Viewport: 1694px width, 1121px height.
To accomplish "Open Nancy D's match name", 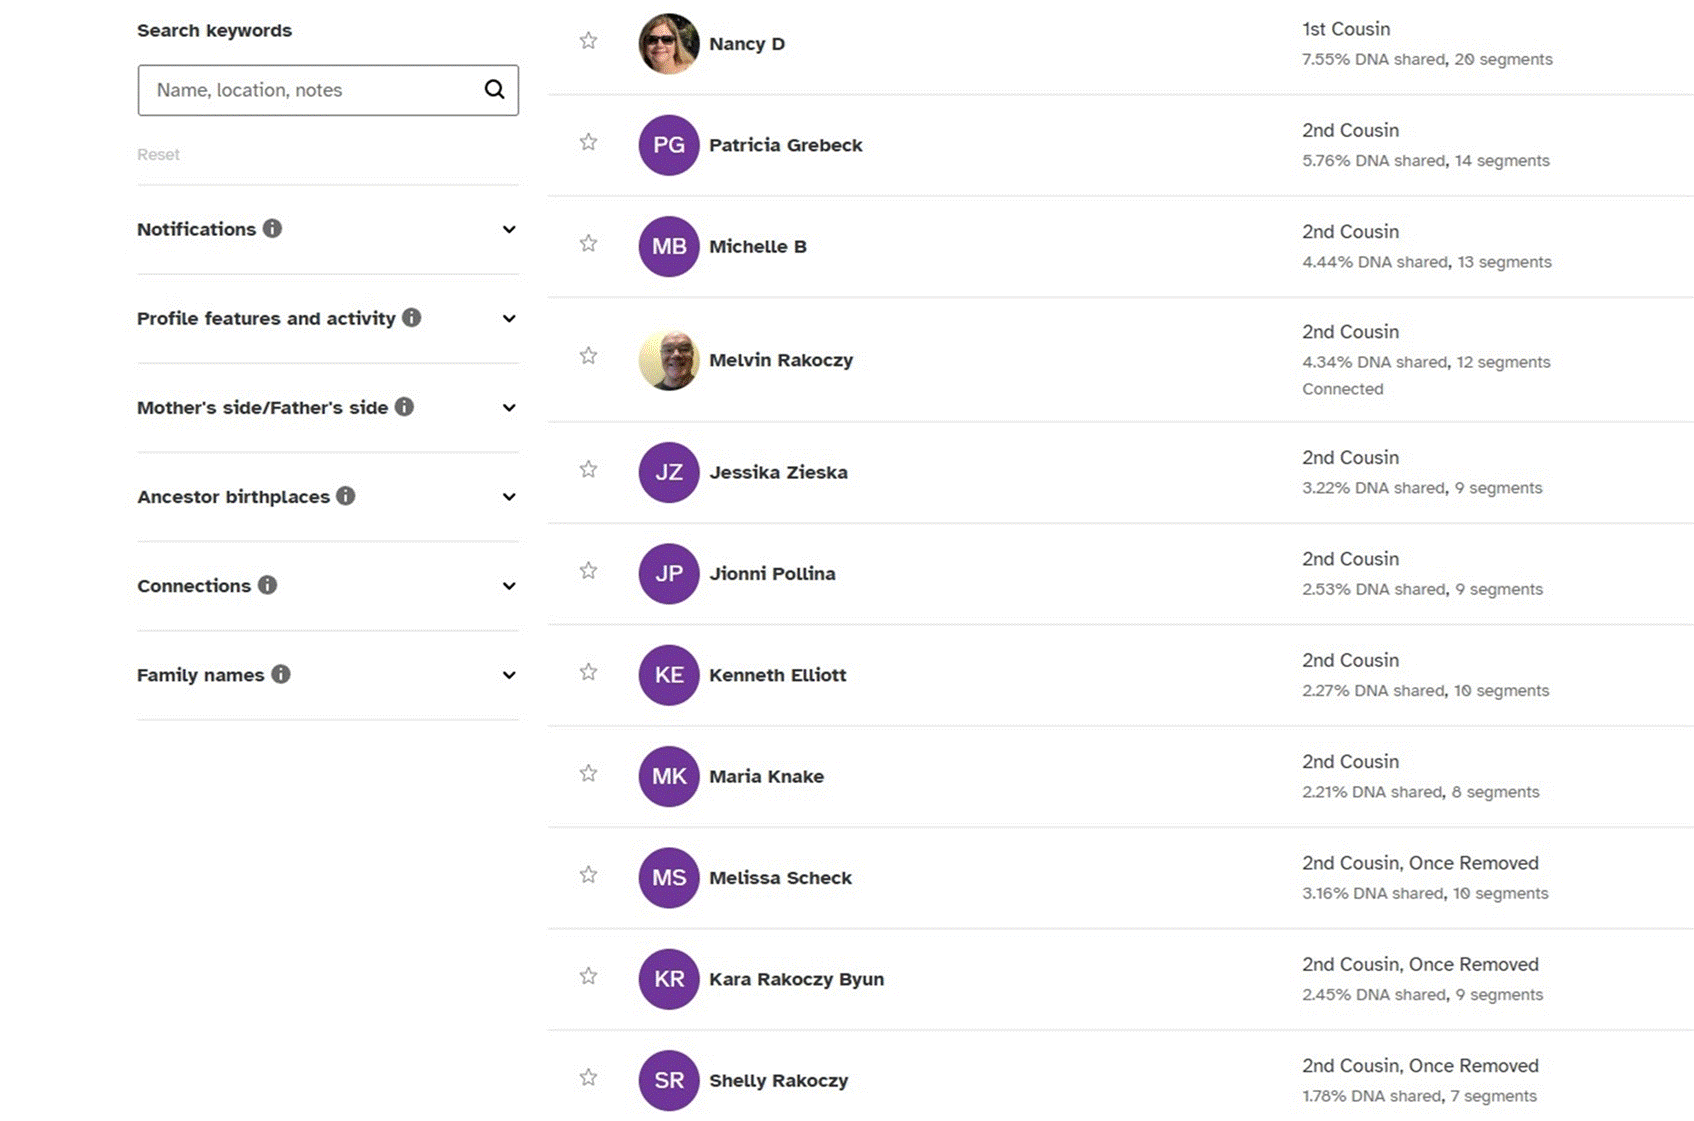I will tap(747, 44).
